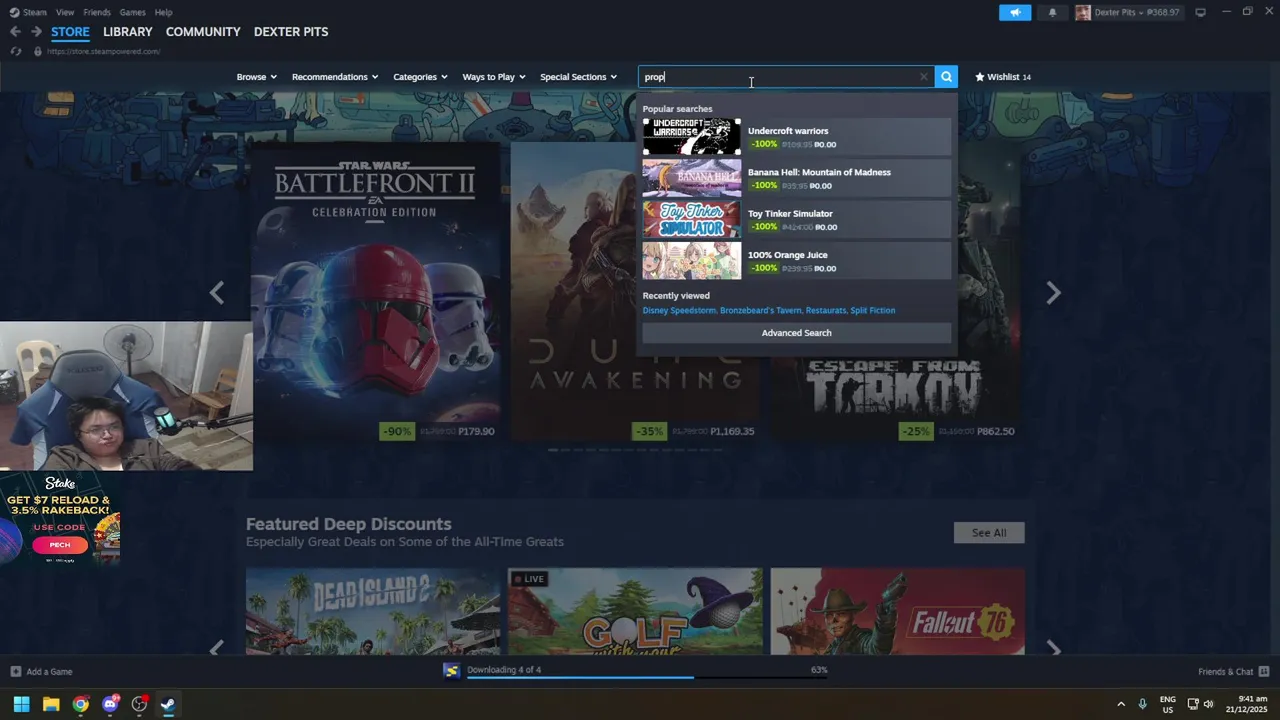The width and height of the screenshot is (1280, 720).
Task: Click the Add a Game label
Action: coord(49,671)
